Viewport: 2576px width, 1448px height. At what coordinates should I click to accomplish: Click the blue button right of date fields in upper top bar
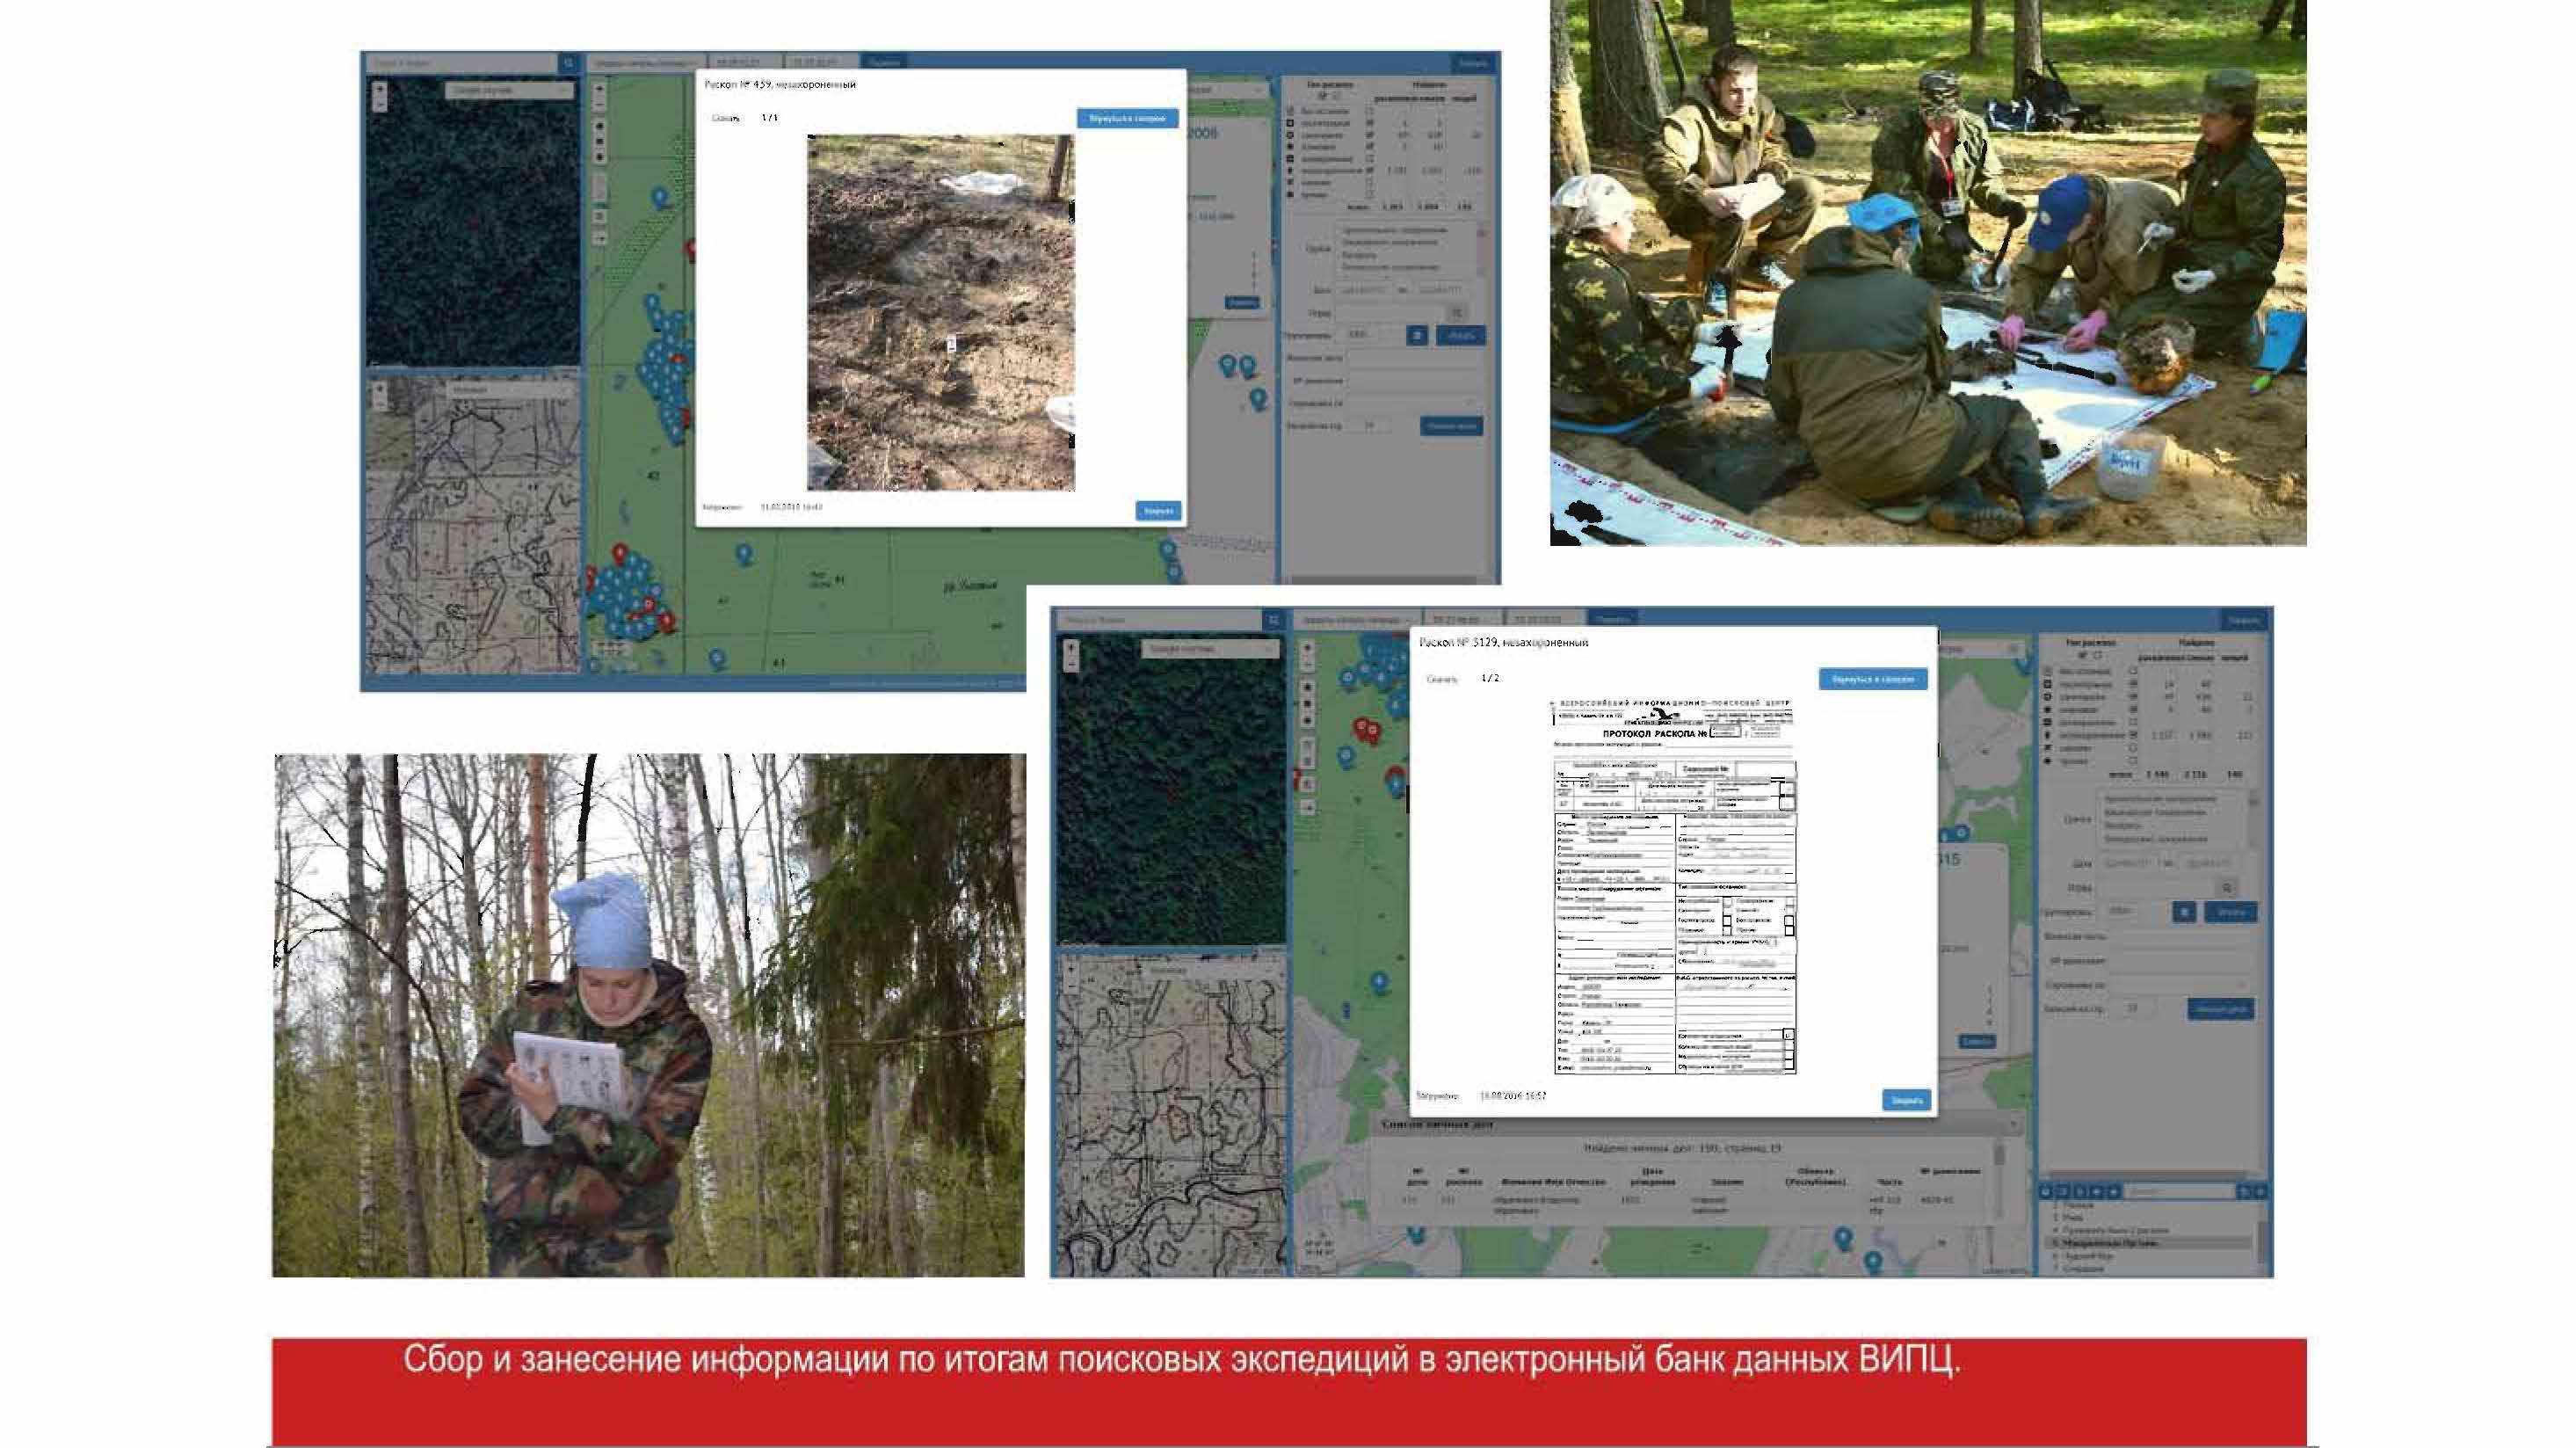[x=884, y=62]
